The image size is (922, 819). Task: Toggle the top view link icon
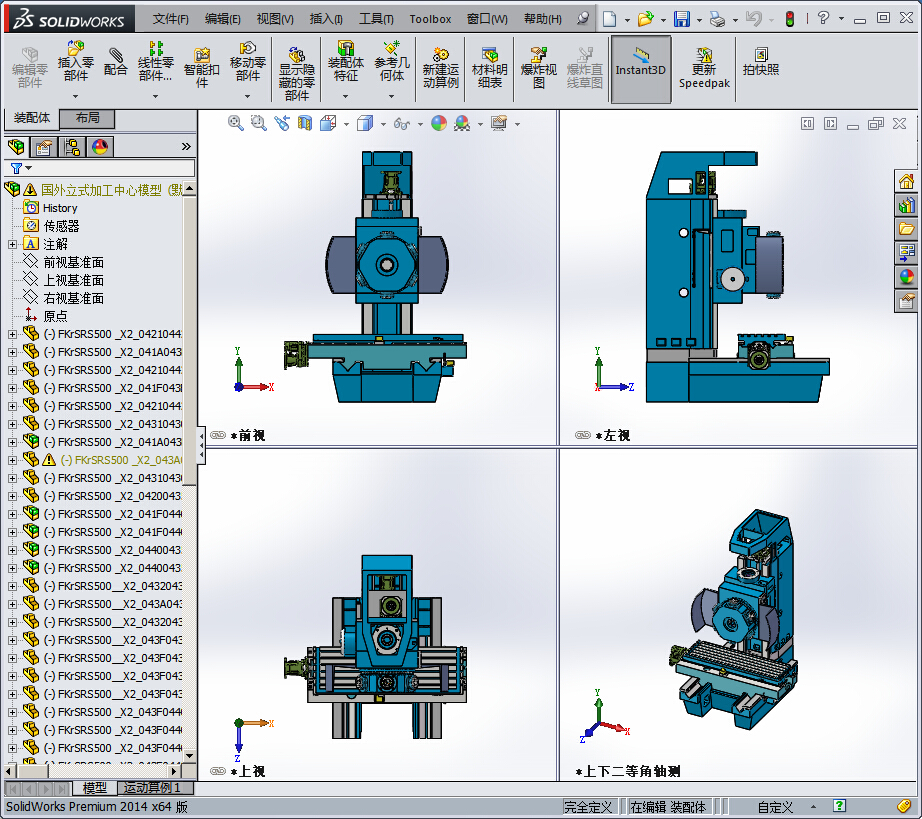tap(218, 771)
